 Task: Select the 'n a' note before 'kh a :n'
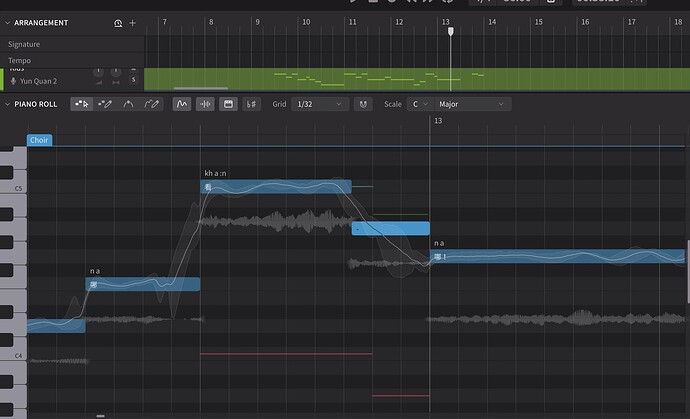[143, 284]
